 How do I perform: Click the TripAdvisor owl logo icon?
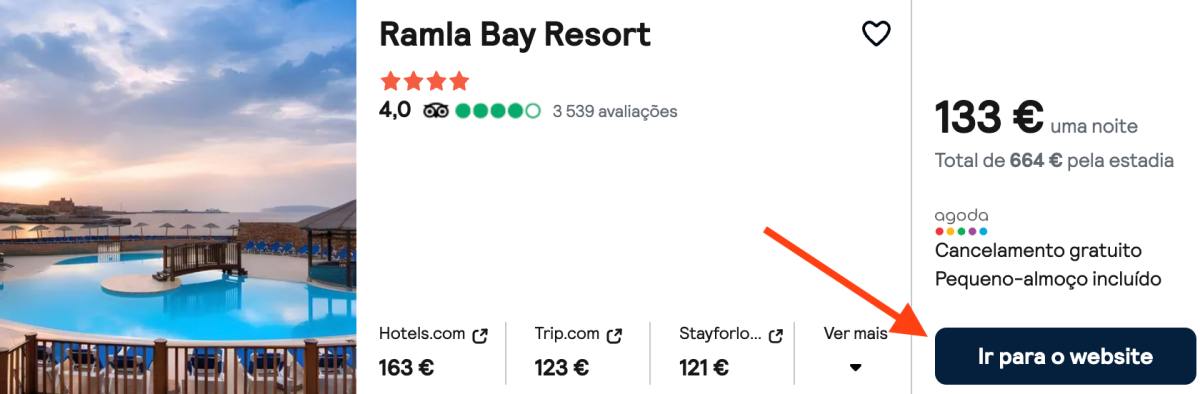(436, 111)
